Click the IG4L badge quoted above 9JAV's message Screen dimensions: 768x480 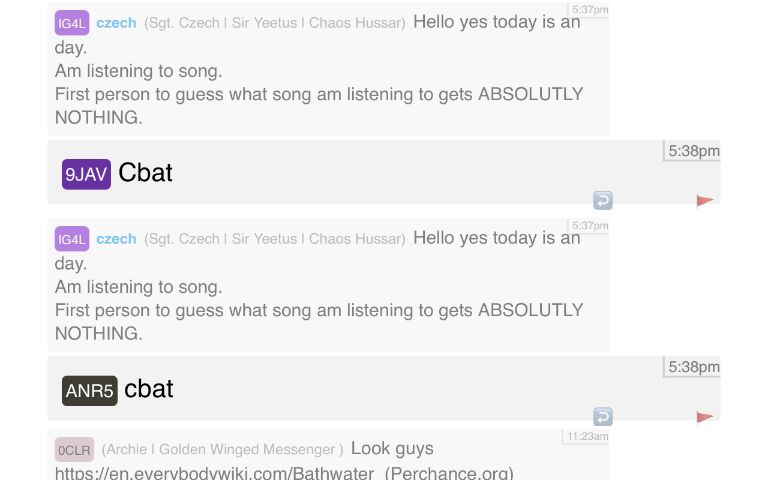[72, 23]
